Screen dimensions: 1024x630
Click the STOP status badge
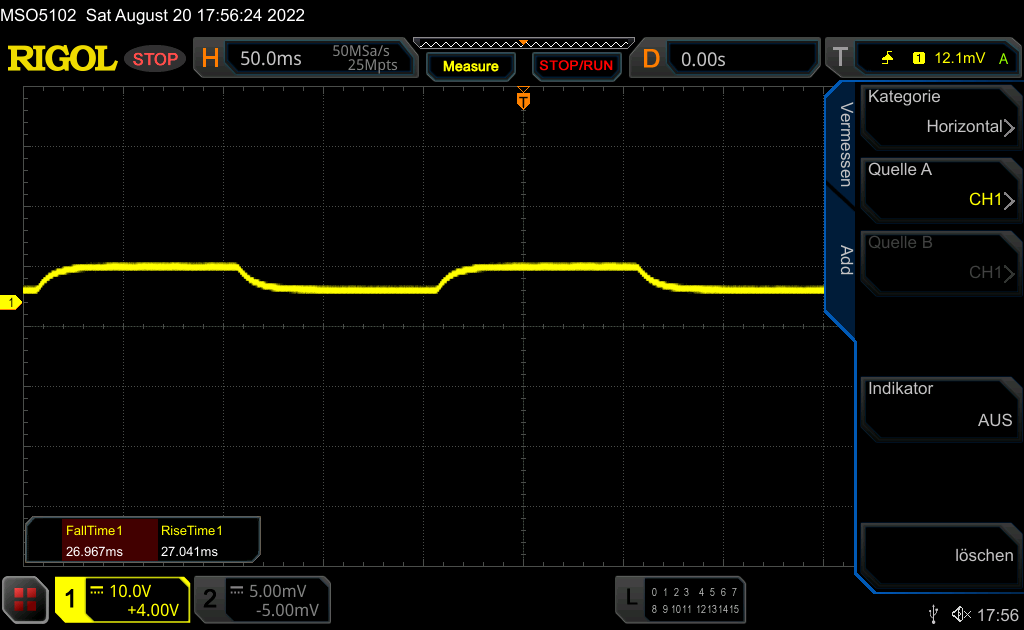[155, 59]
